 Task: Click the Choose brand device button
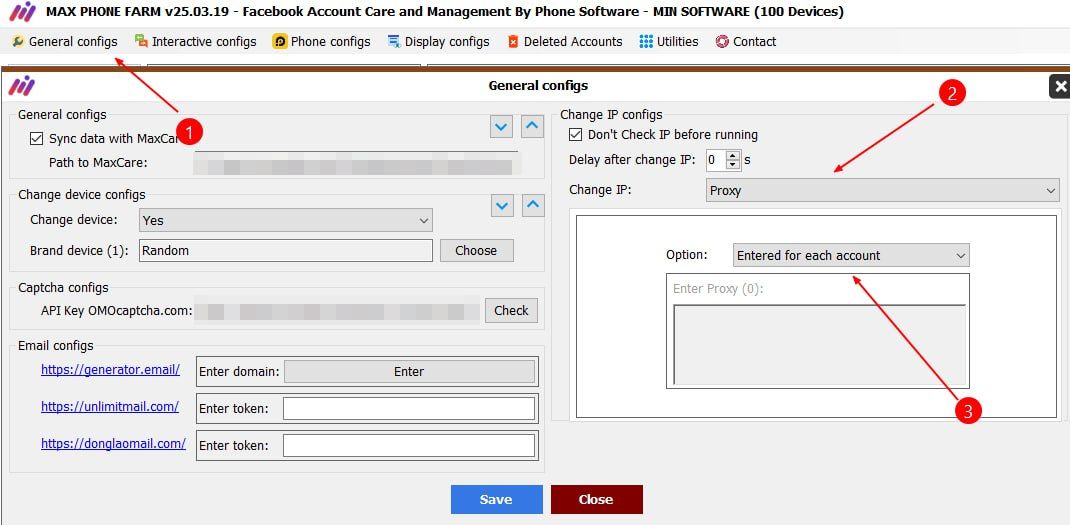pos(476,251)
